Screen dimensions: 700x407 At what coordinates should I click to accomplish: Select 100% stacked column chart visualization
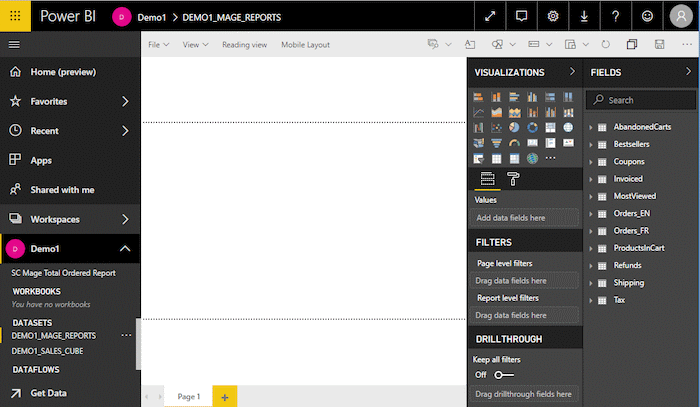pyautogui.click(x=568, y=97)
